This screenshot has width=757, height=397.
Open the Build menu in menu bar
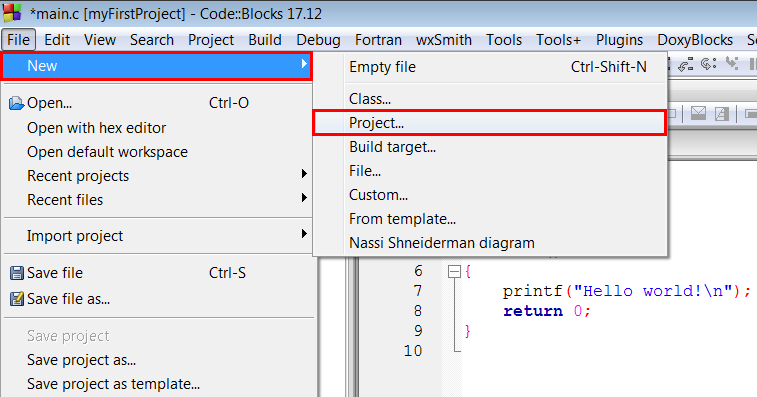coord(265,40)
